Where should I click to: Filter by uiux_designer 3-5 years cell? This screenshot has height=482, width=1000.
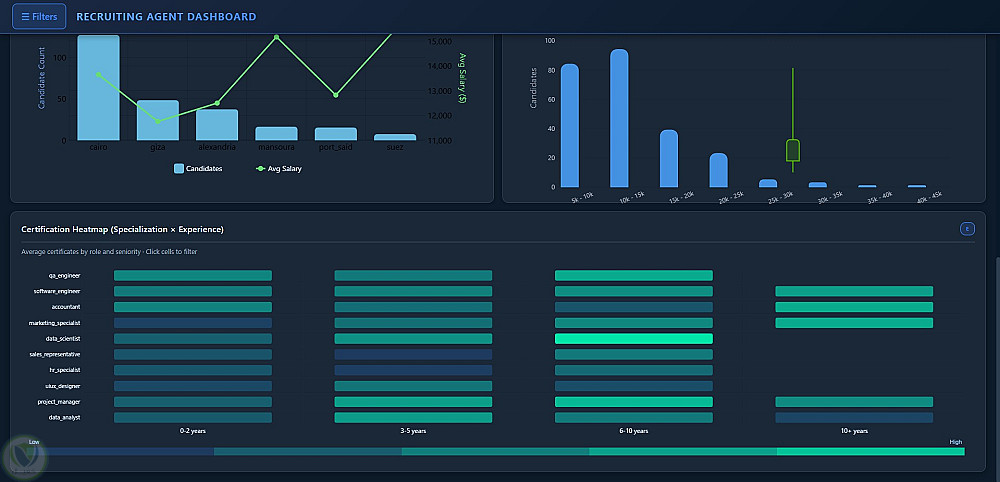click(413, 386)
